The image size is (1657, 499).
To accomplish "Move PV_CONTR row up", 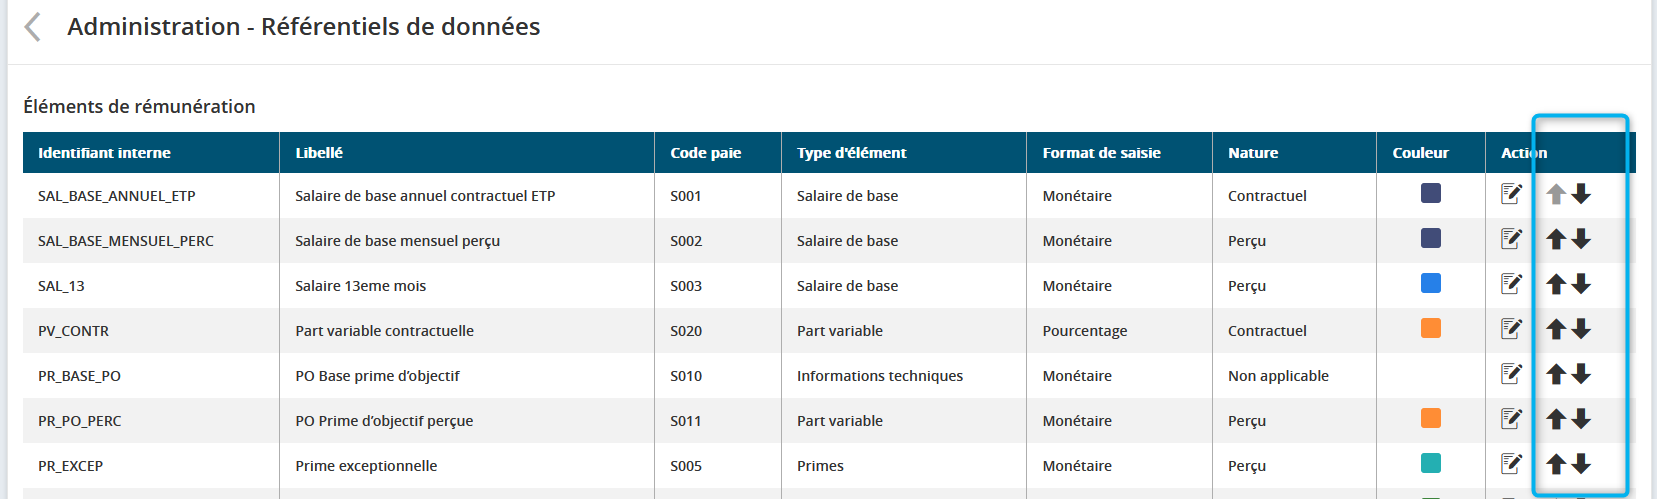I will (x=1556, y=329).
